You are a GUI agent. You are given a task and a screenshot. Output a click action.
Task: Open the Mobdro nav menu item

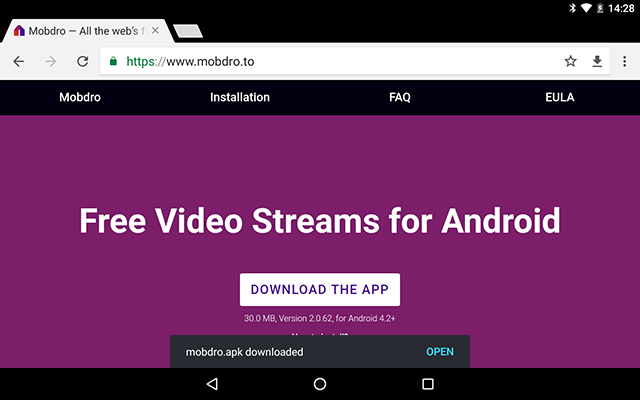(80, 97)
